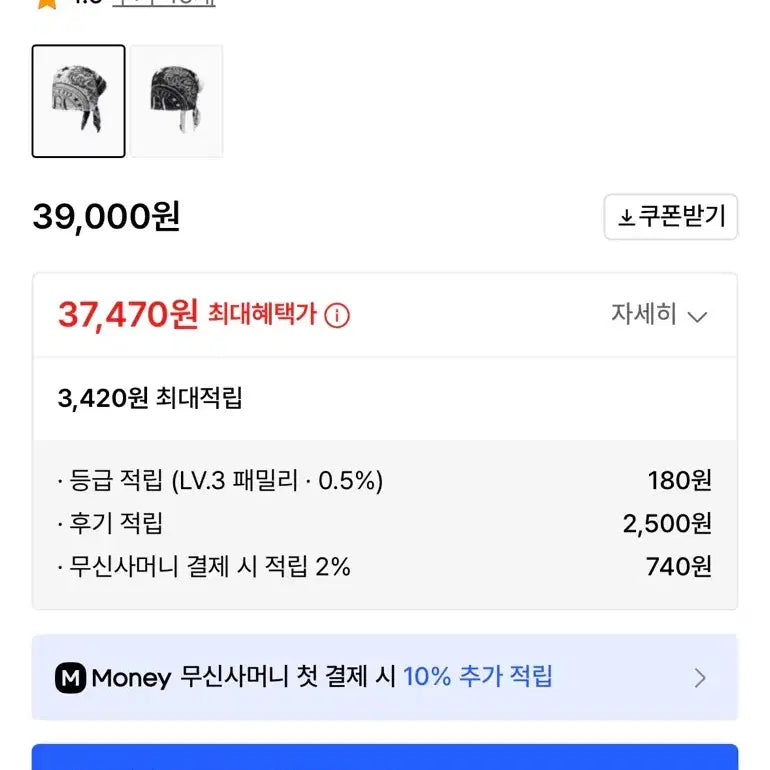The height and width of the screenshot is (770, 770).
Task: Click the red 최대혜택가 label
Action: click(x=262, y=315)
